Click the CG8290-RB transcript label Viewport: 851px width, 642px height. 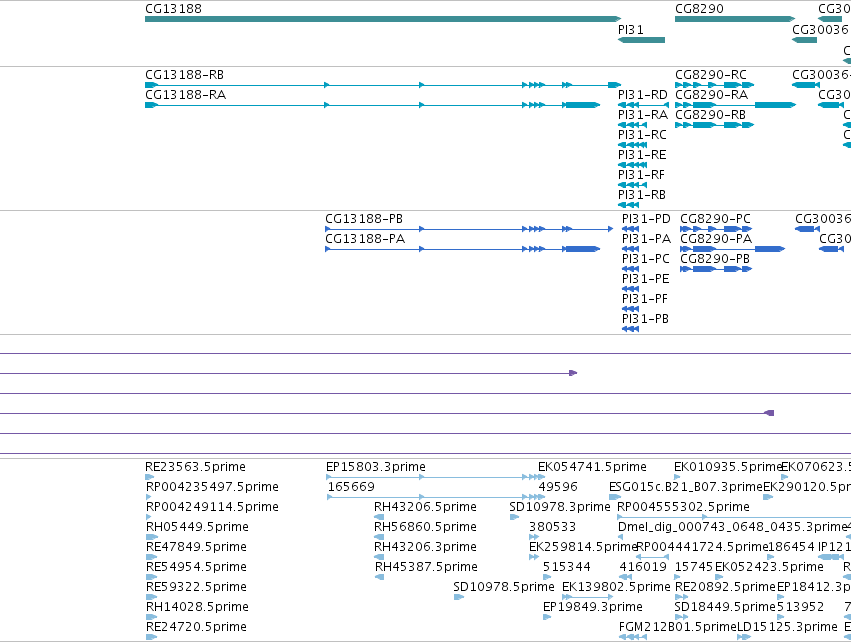click(710, 115)
